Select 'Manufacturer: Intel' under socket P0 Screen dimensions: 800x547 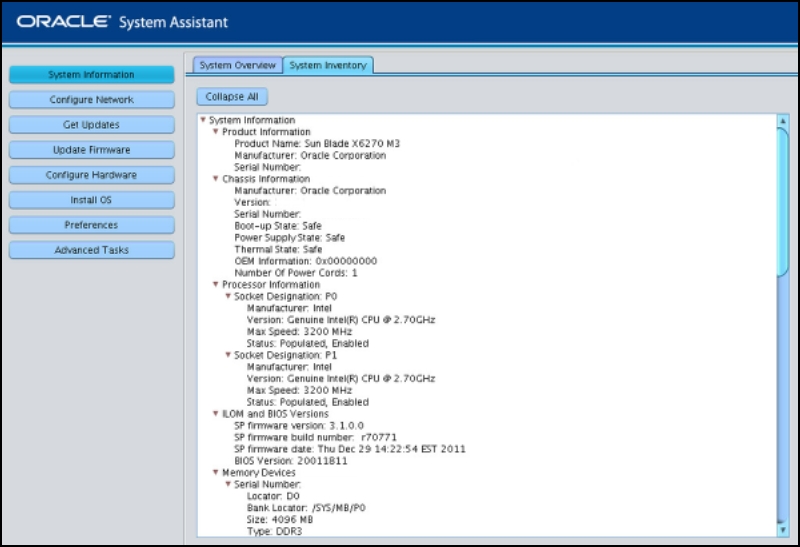pyautogui.click(x=289, y=308)
